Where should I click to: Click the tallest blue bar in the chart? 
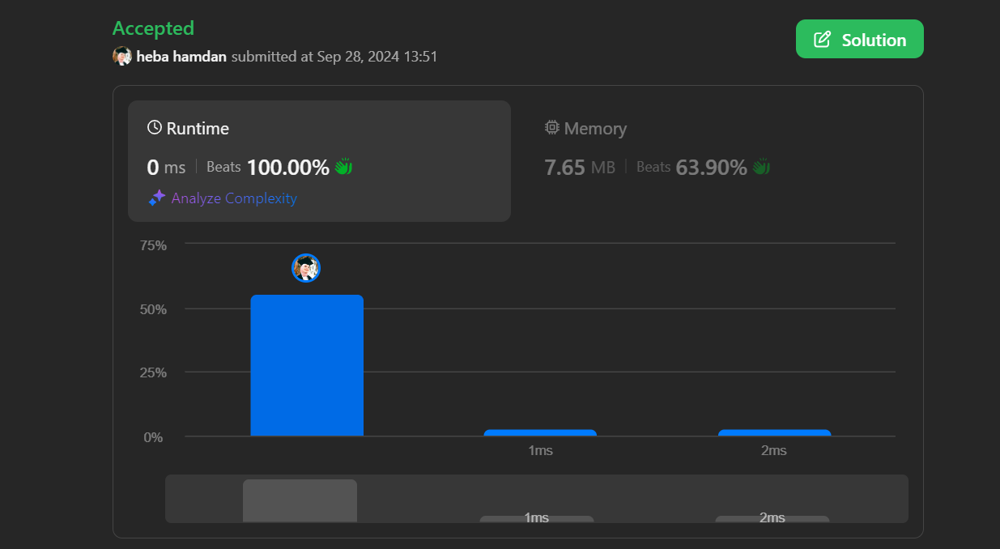click(306, 365)
